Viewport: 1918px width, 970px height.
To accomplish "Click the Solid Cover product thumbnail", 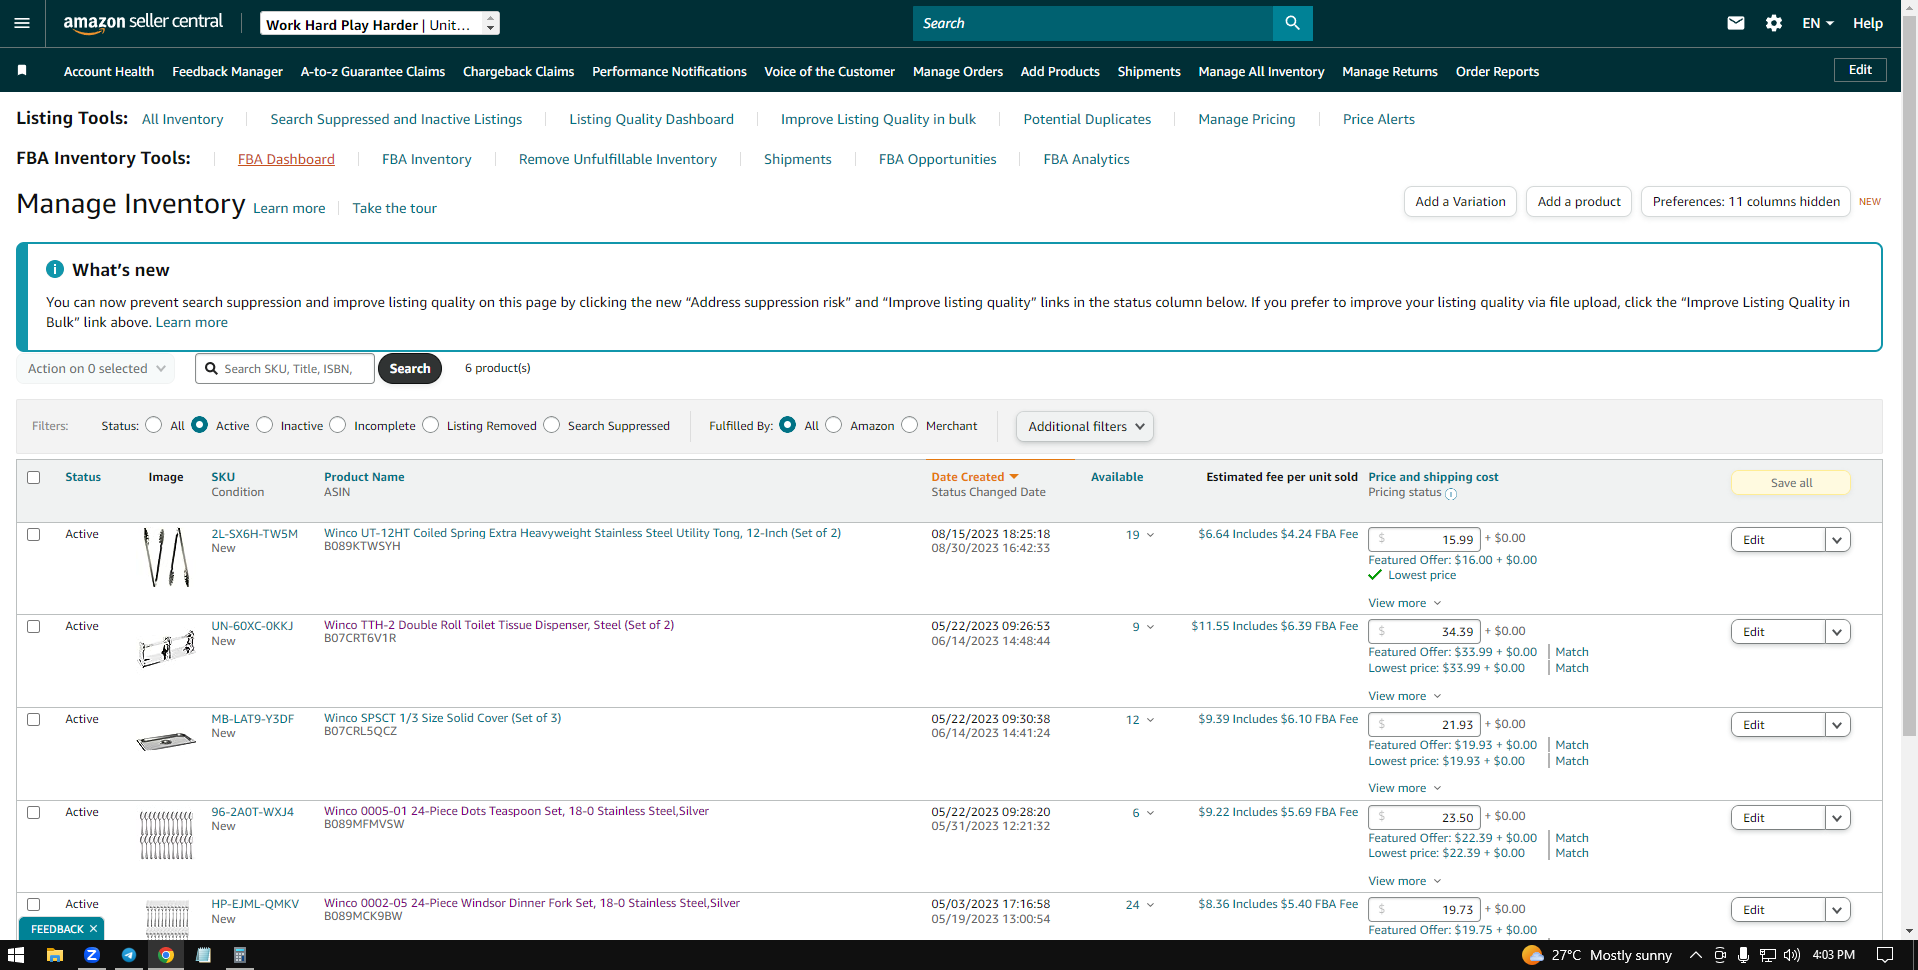I will [x=166, y=741].
